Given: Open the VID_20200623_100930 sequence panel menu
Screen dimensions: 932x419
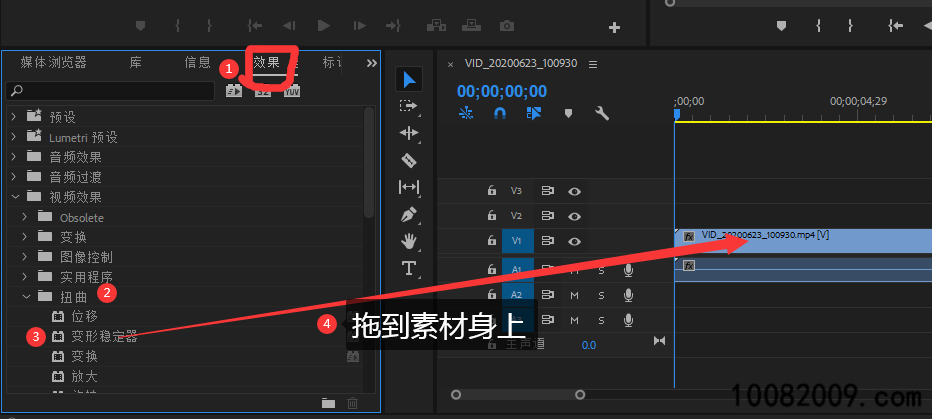Looking at the screenshot, I should tap(593, 64).
